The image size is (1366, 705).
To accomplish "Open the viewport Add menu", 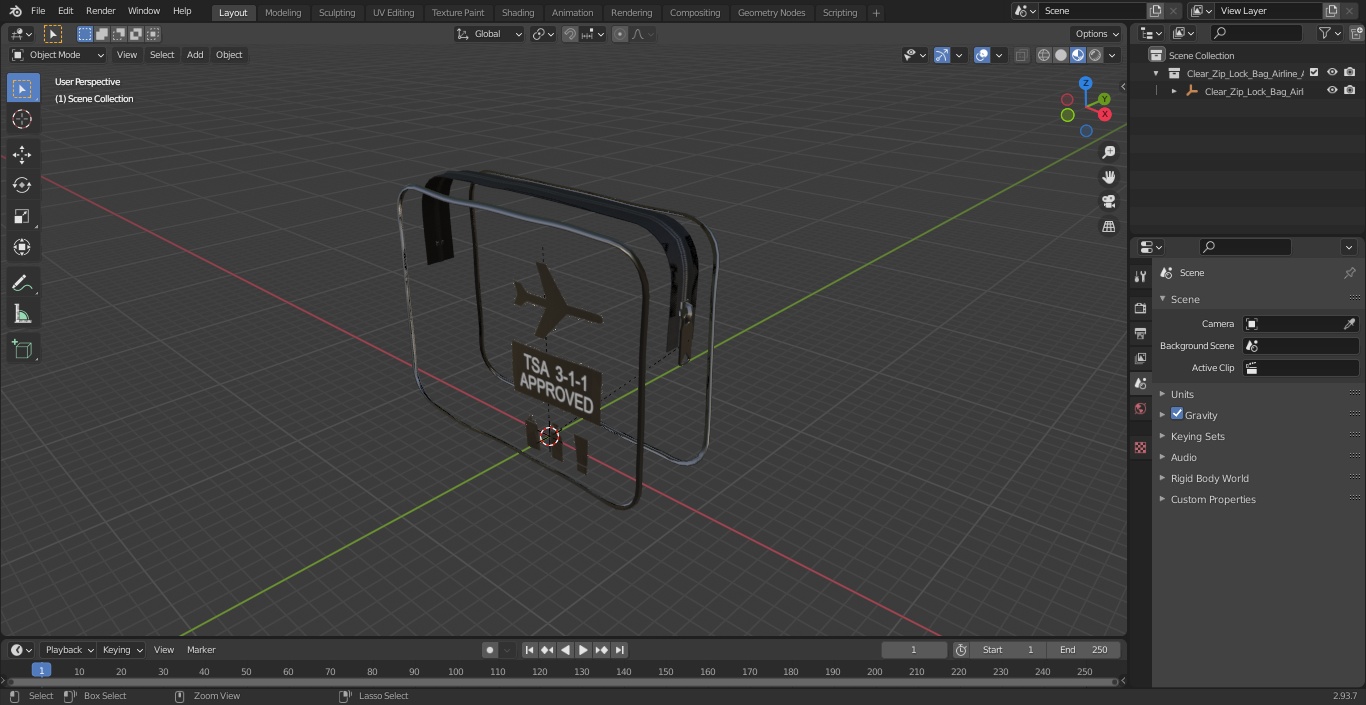I will click(x=195, y=55).
